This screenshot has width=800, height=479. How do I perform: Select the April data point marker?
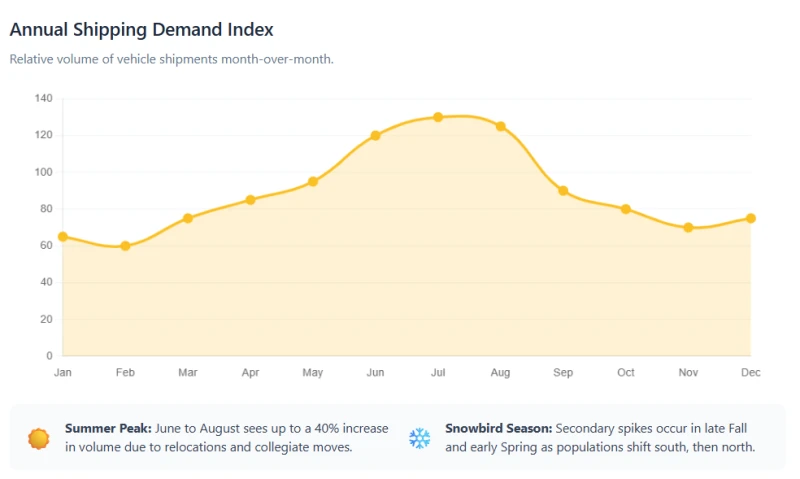point(251,200)
